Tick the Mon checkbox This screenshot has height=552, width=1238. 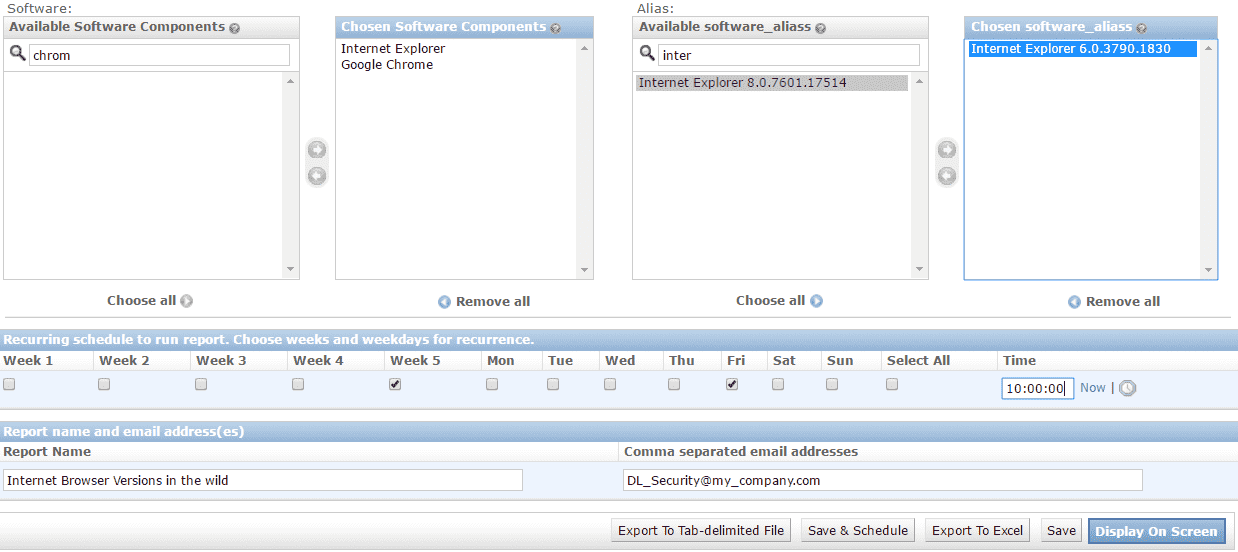[492, 384]
